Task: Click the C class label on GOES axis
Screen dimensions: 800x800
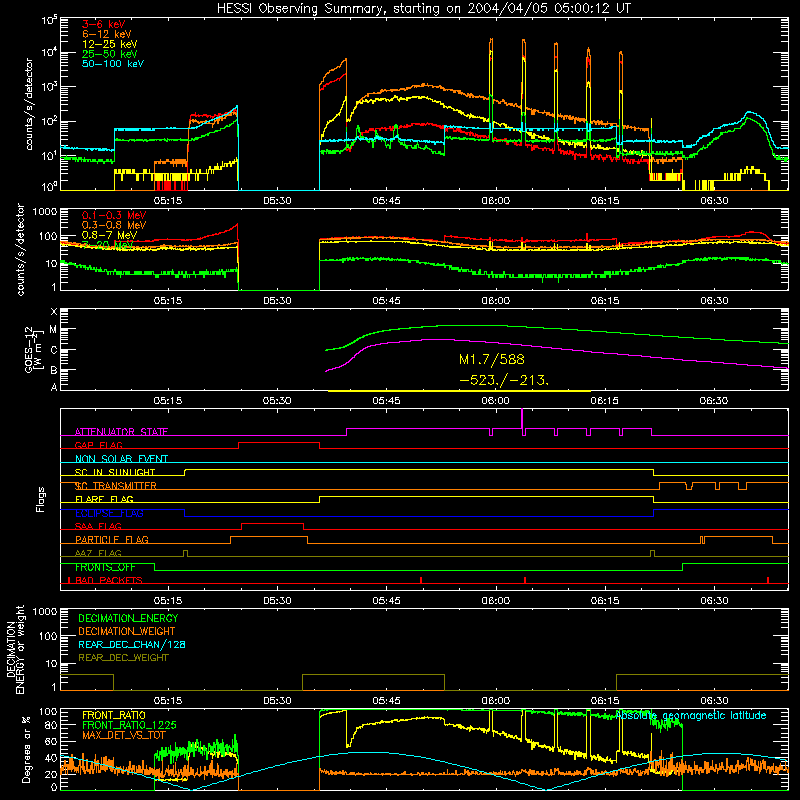Action: (x=54, y=350)
